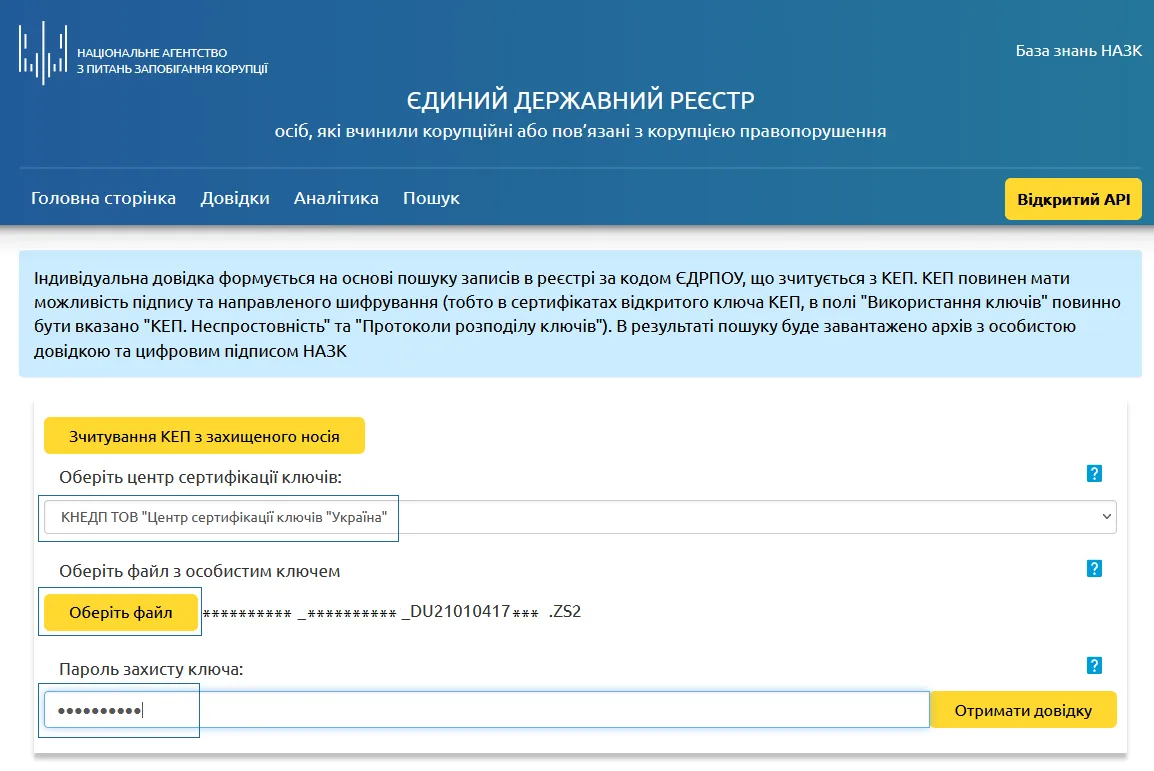Click the registry subtitle about корупційні правопорушення
The width and height of the screenshot is (1154, 771).
click(580, 132)
